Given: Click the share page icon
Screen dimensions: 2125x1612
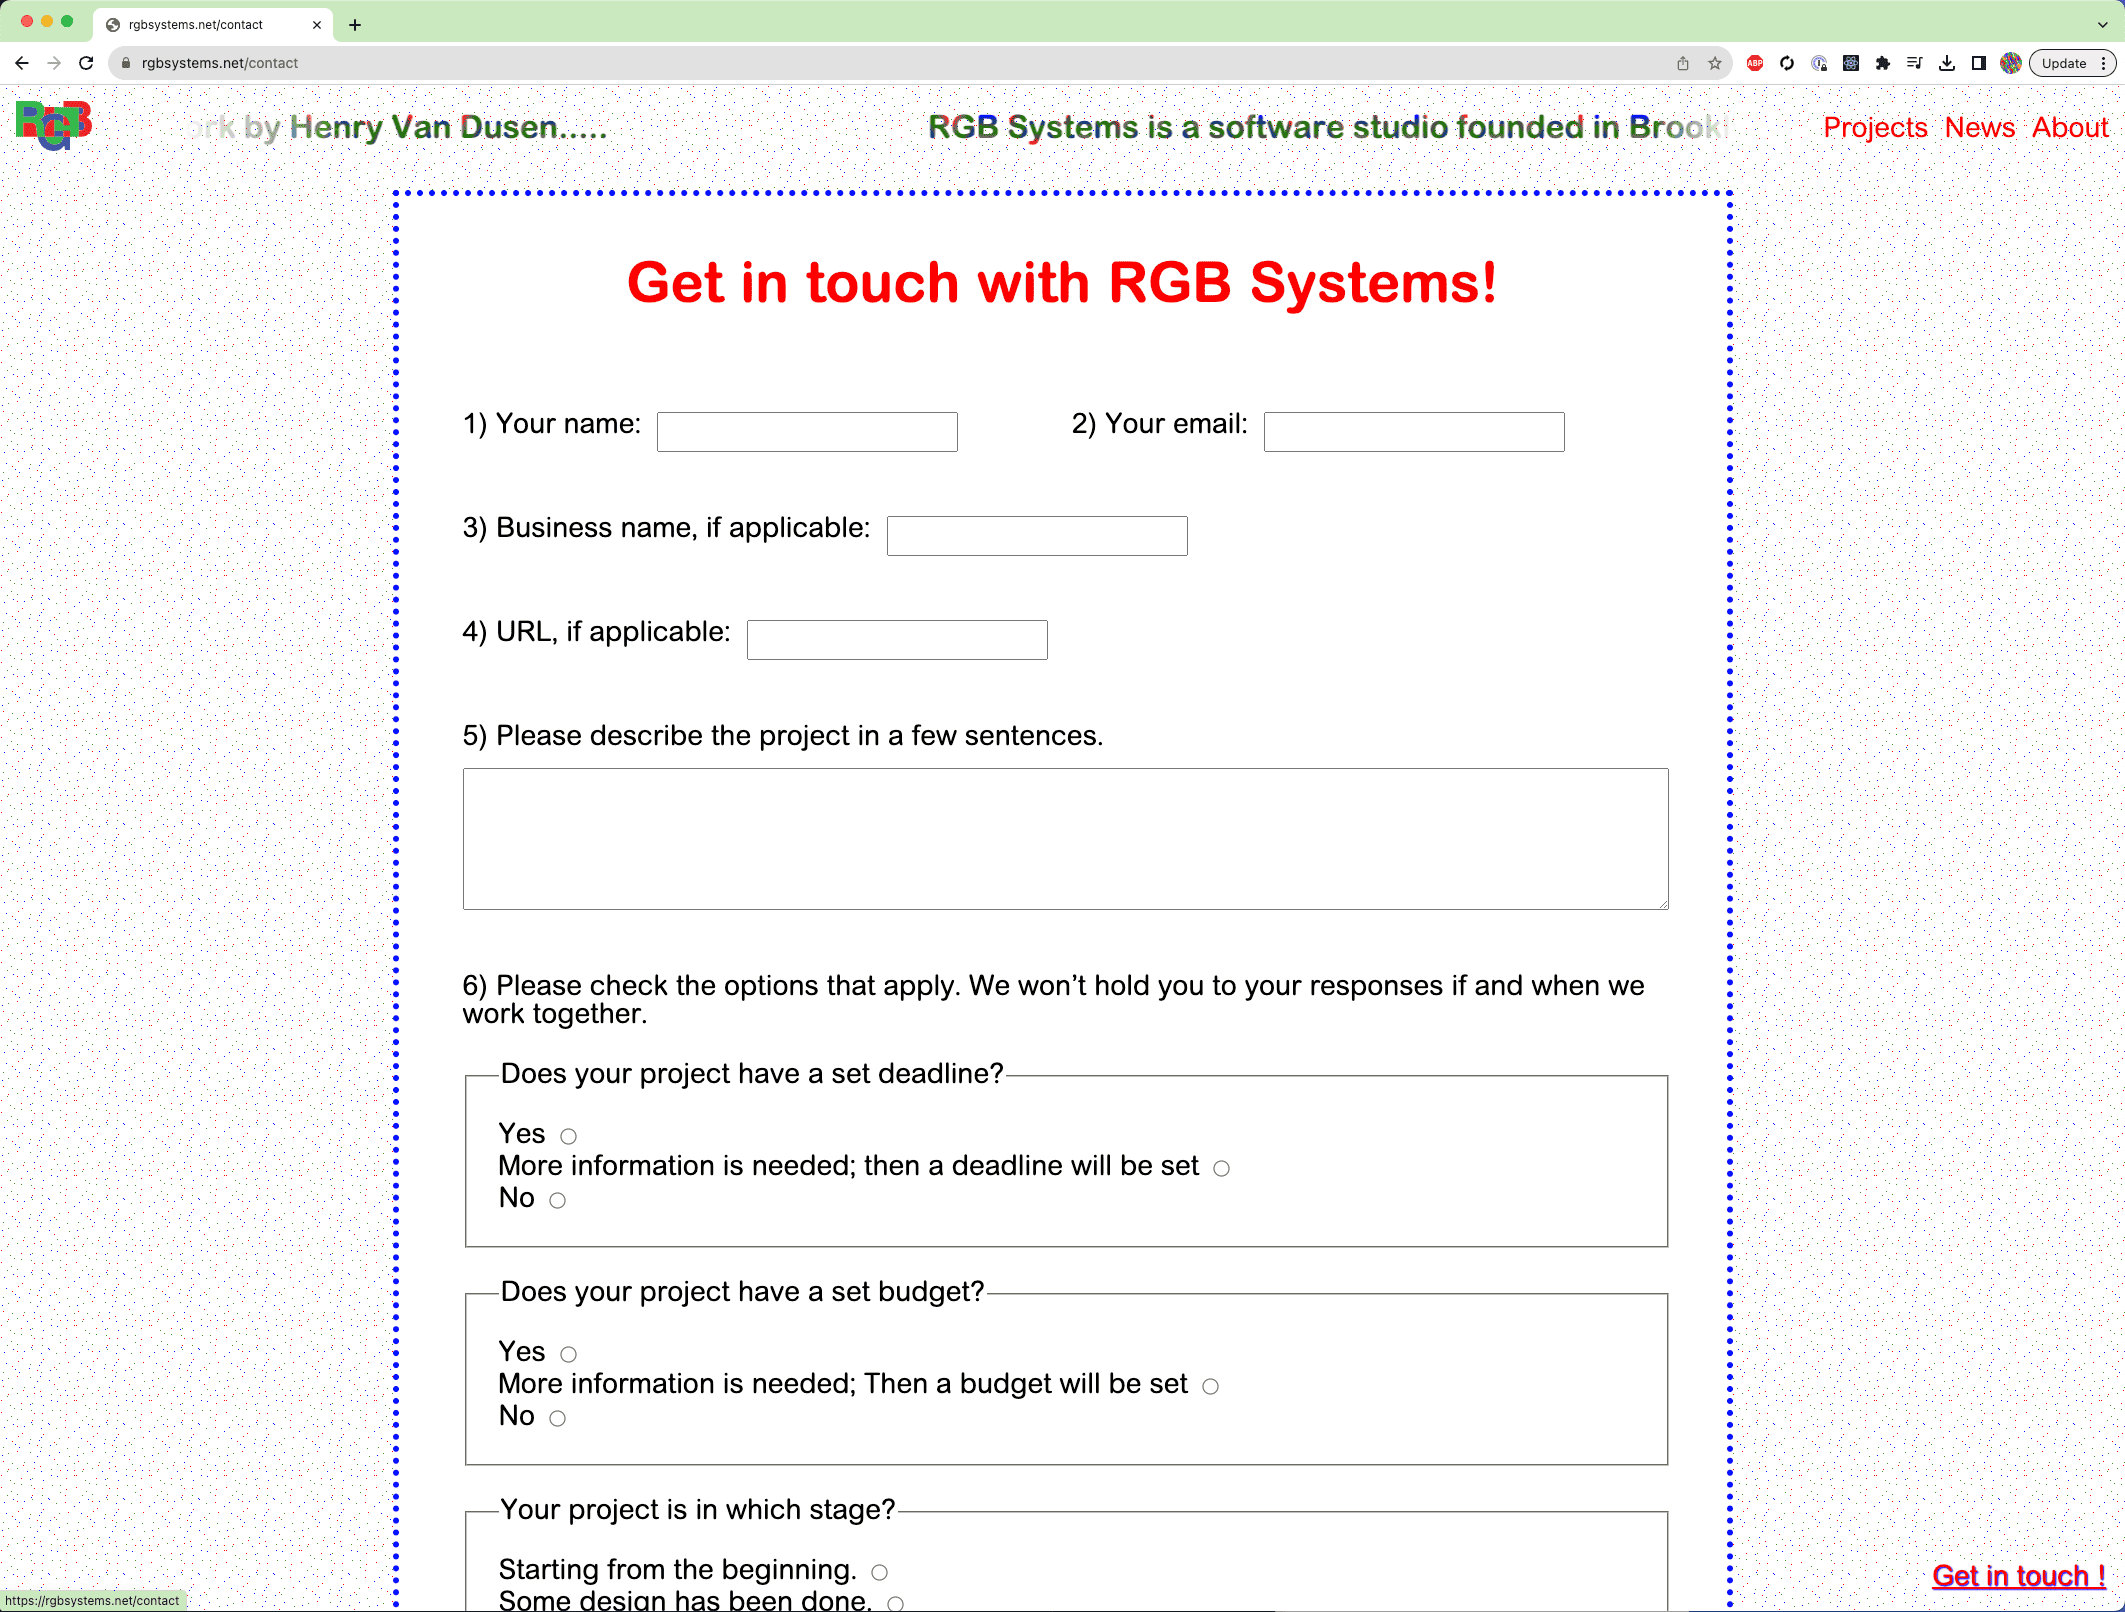Looking at the screenshot, I should coord(1683,63).
